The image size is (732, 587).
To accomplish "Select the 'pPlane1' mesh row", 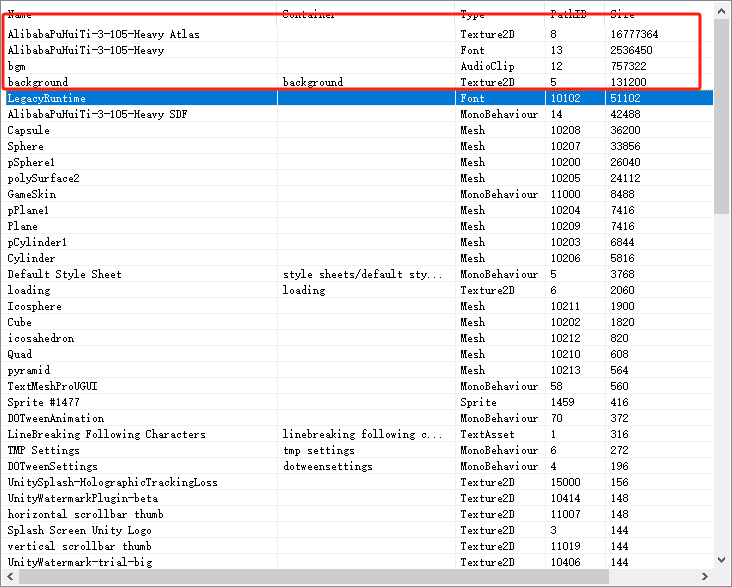I will (358, 210).
